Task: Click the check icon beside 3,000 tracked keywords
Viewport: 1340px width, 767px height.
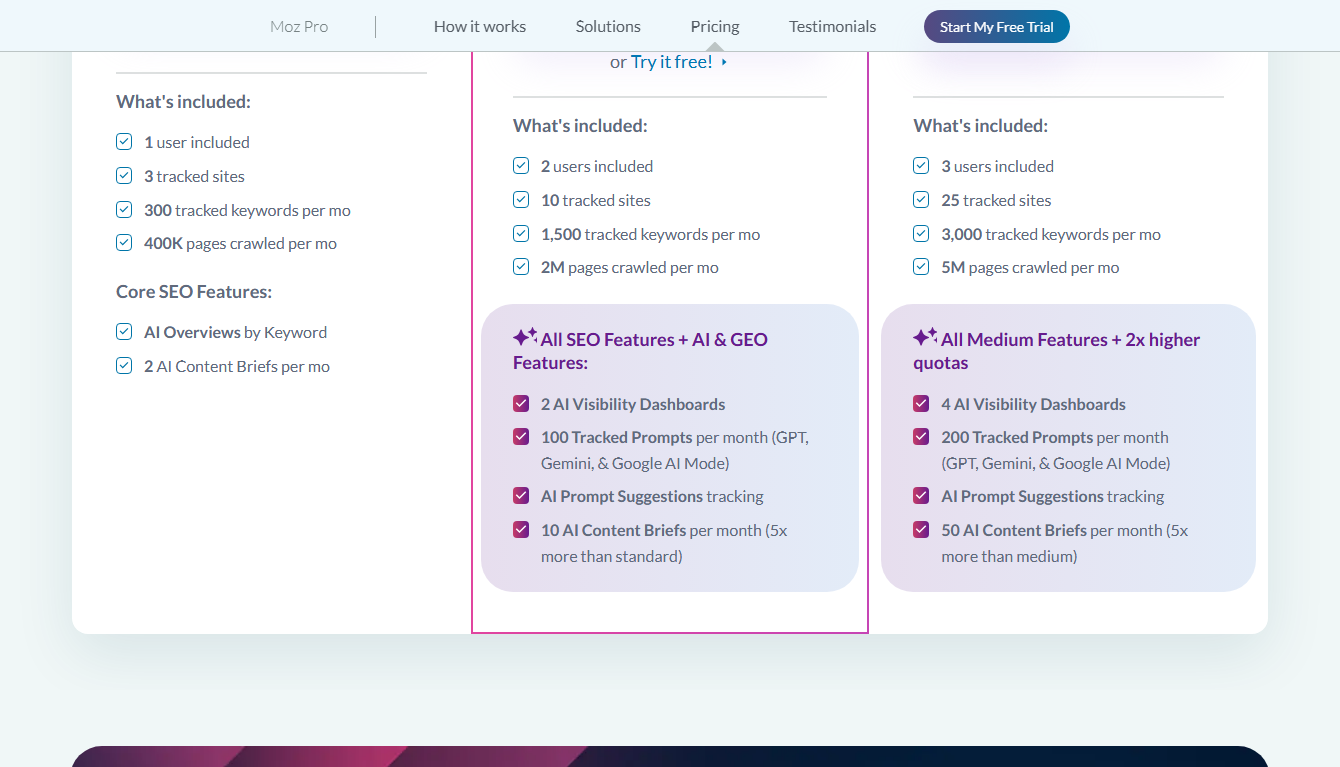Action: point(921,234)
